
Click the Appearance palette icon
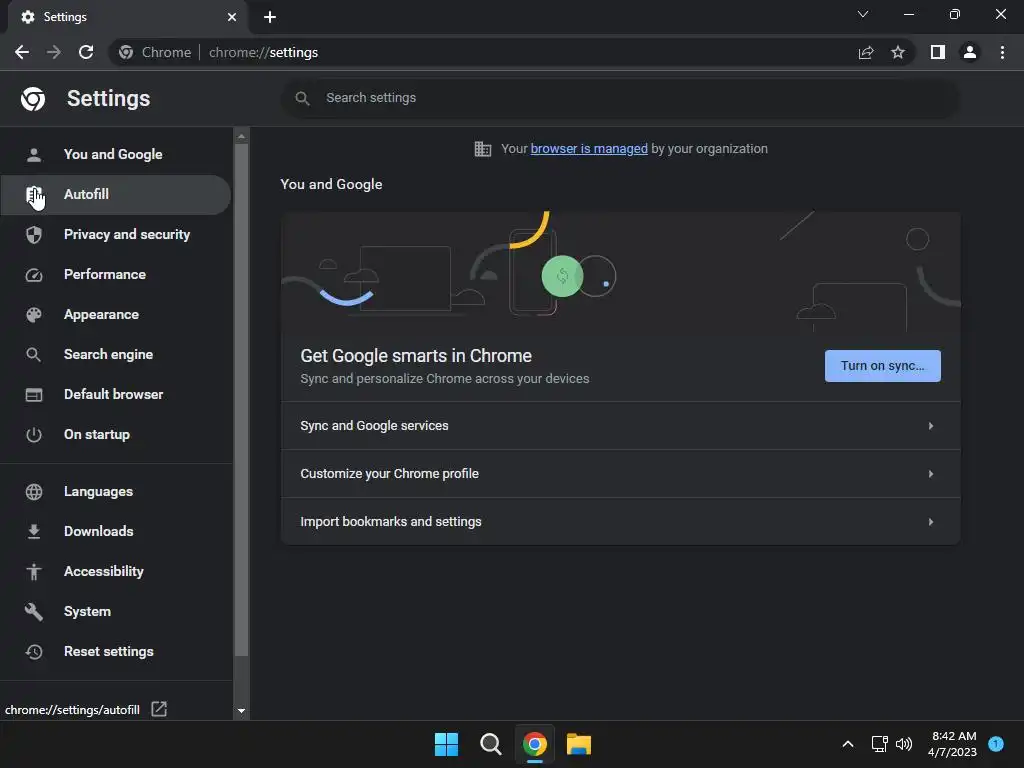click(x=34, y=315)
